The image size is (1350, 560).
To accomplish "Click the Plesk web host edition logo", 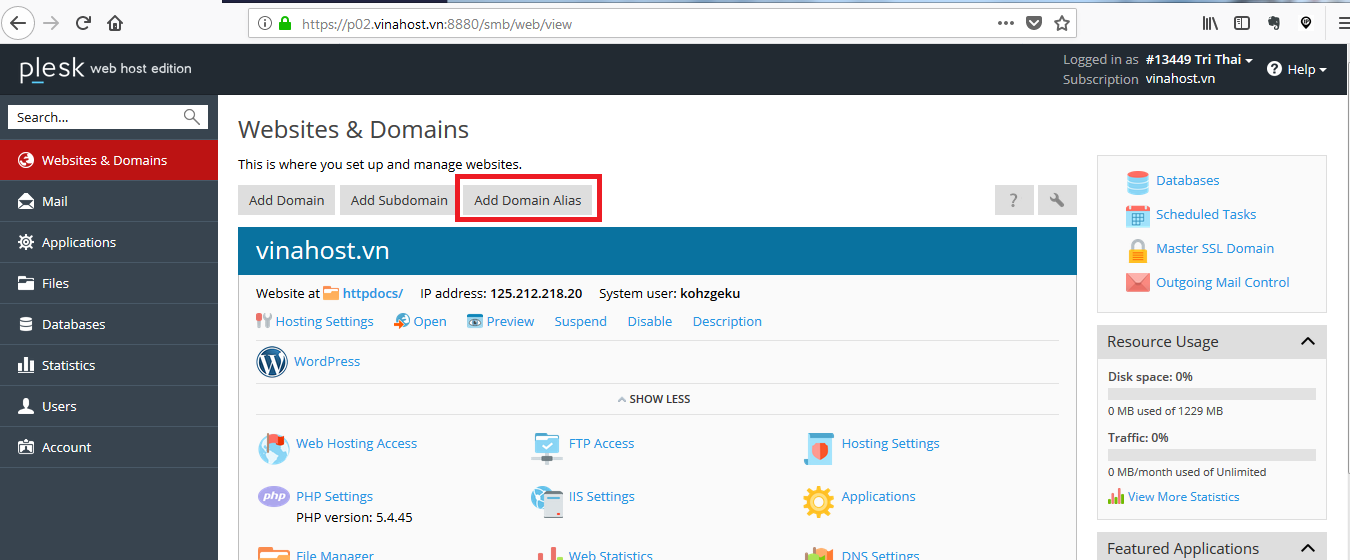I will 105,69.
